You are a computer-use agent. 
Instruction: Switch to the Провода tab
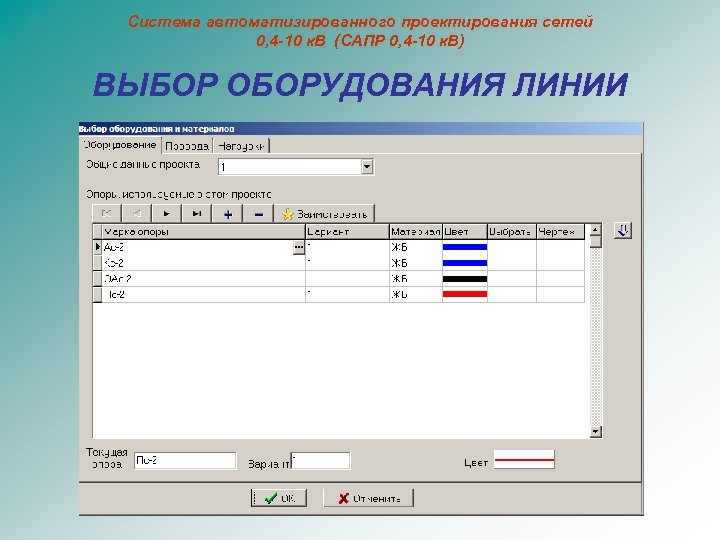click(187, 146)
